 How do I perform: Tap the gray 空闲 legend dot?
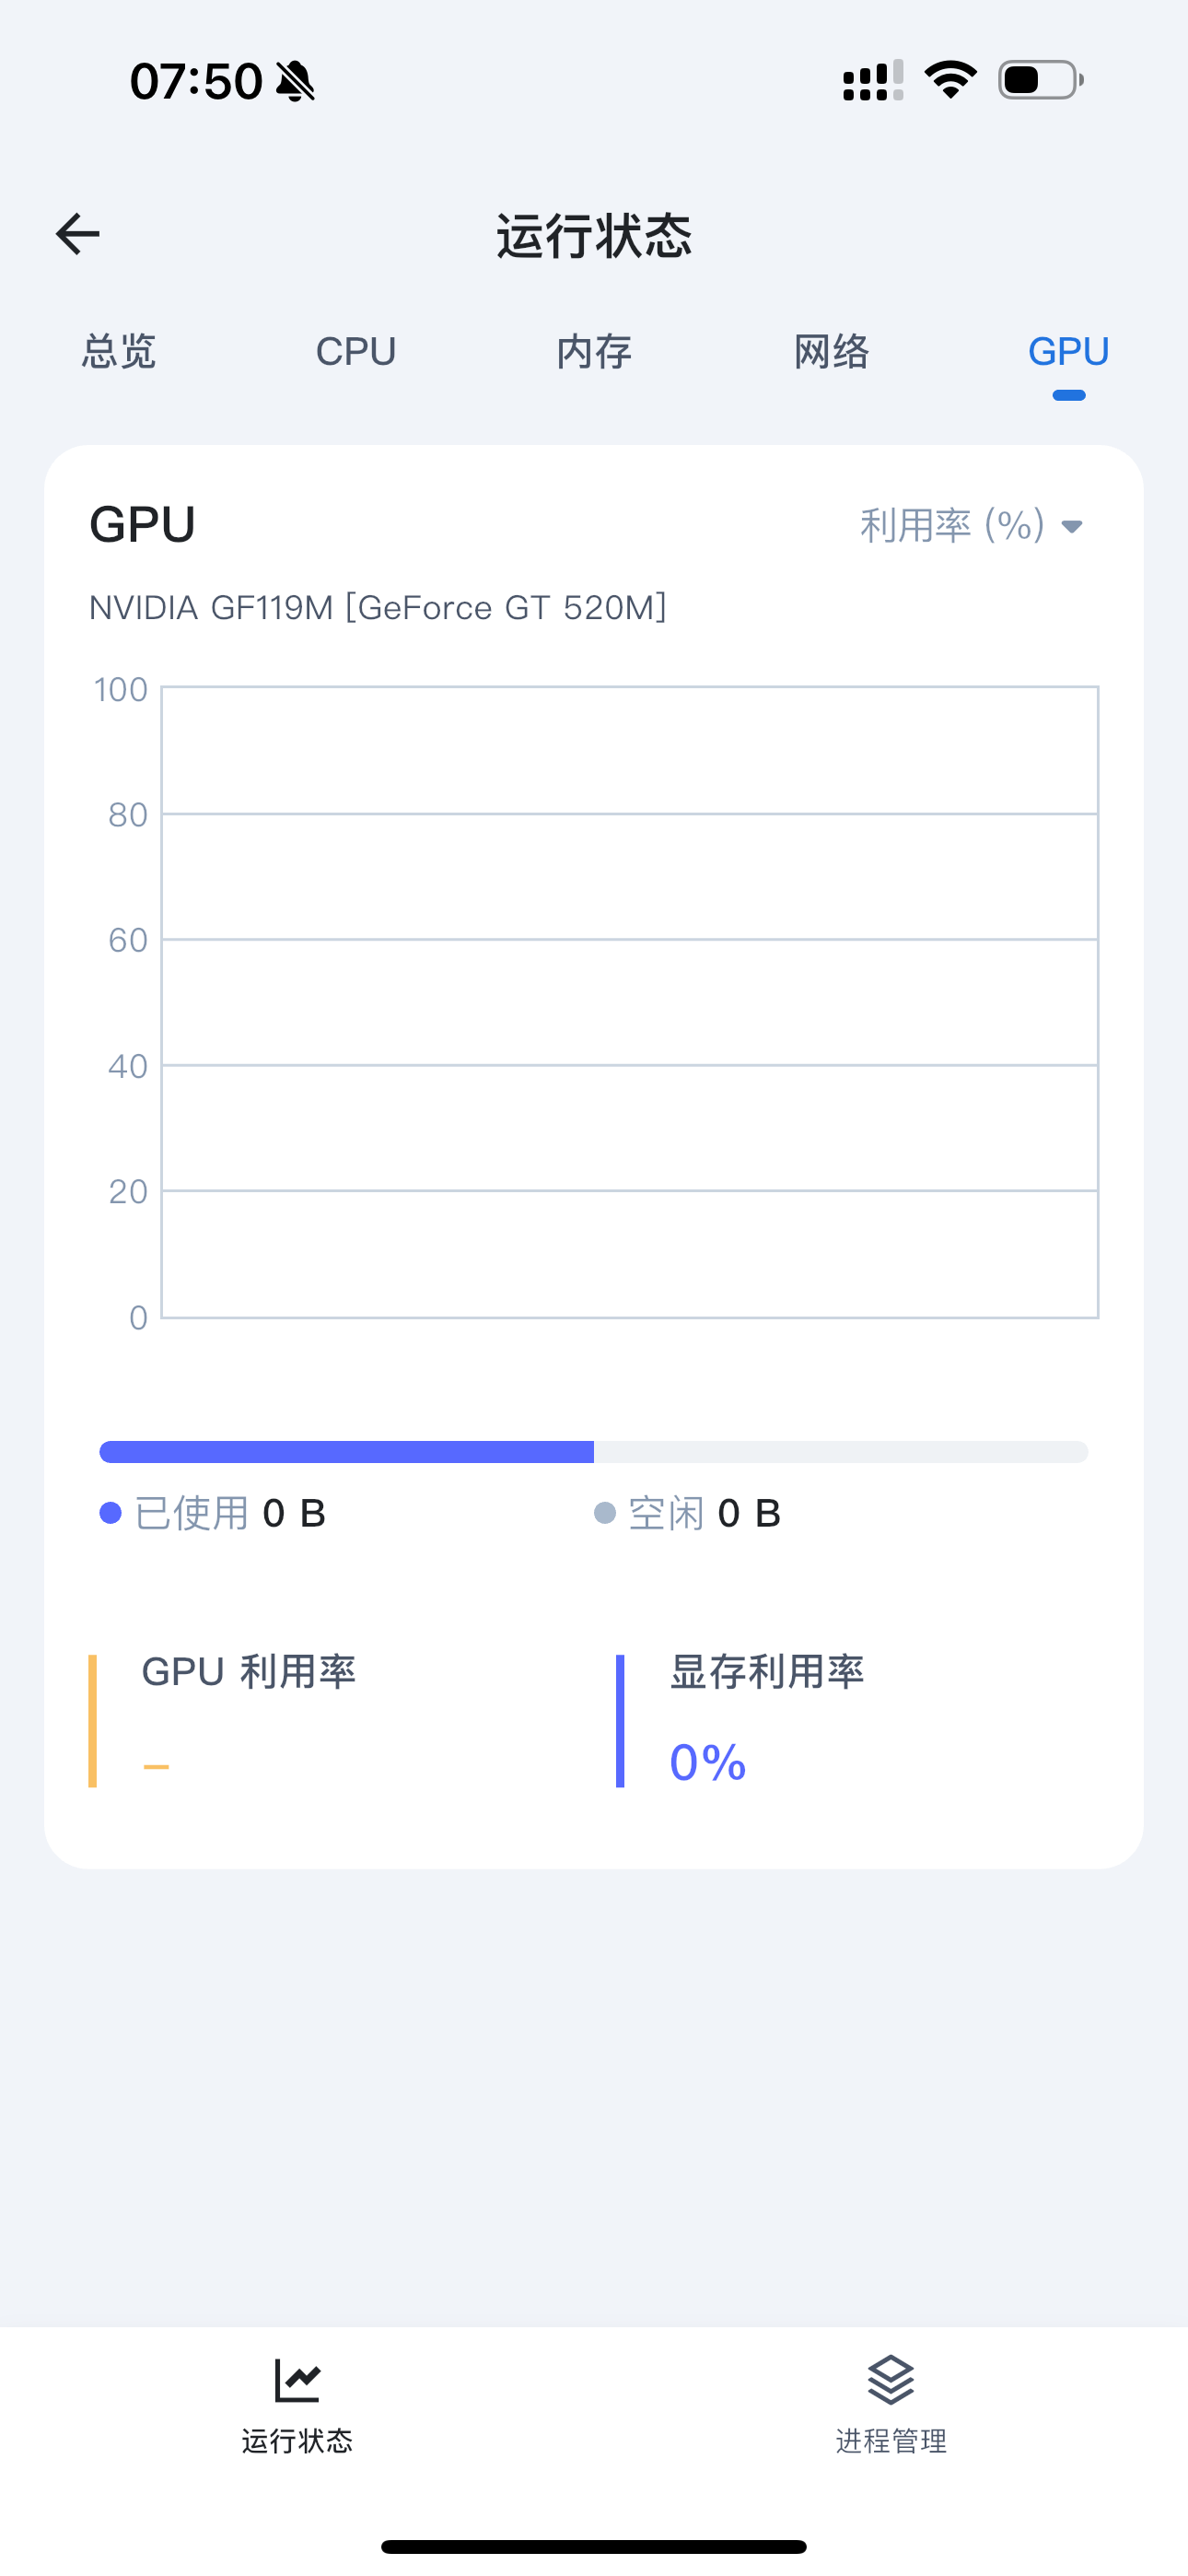pyautogui.click(x=605, y=1513)
